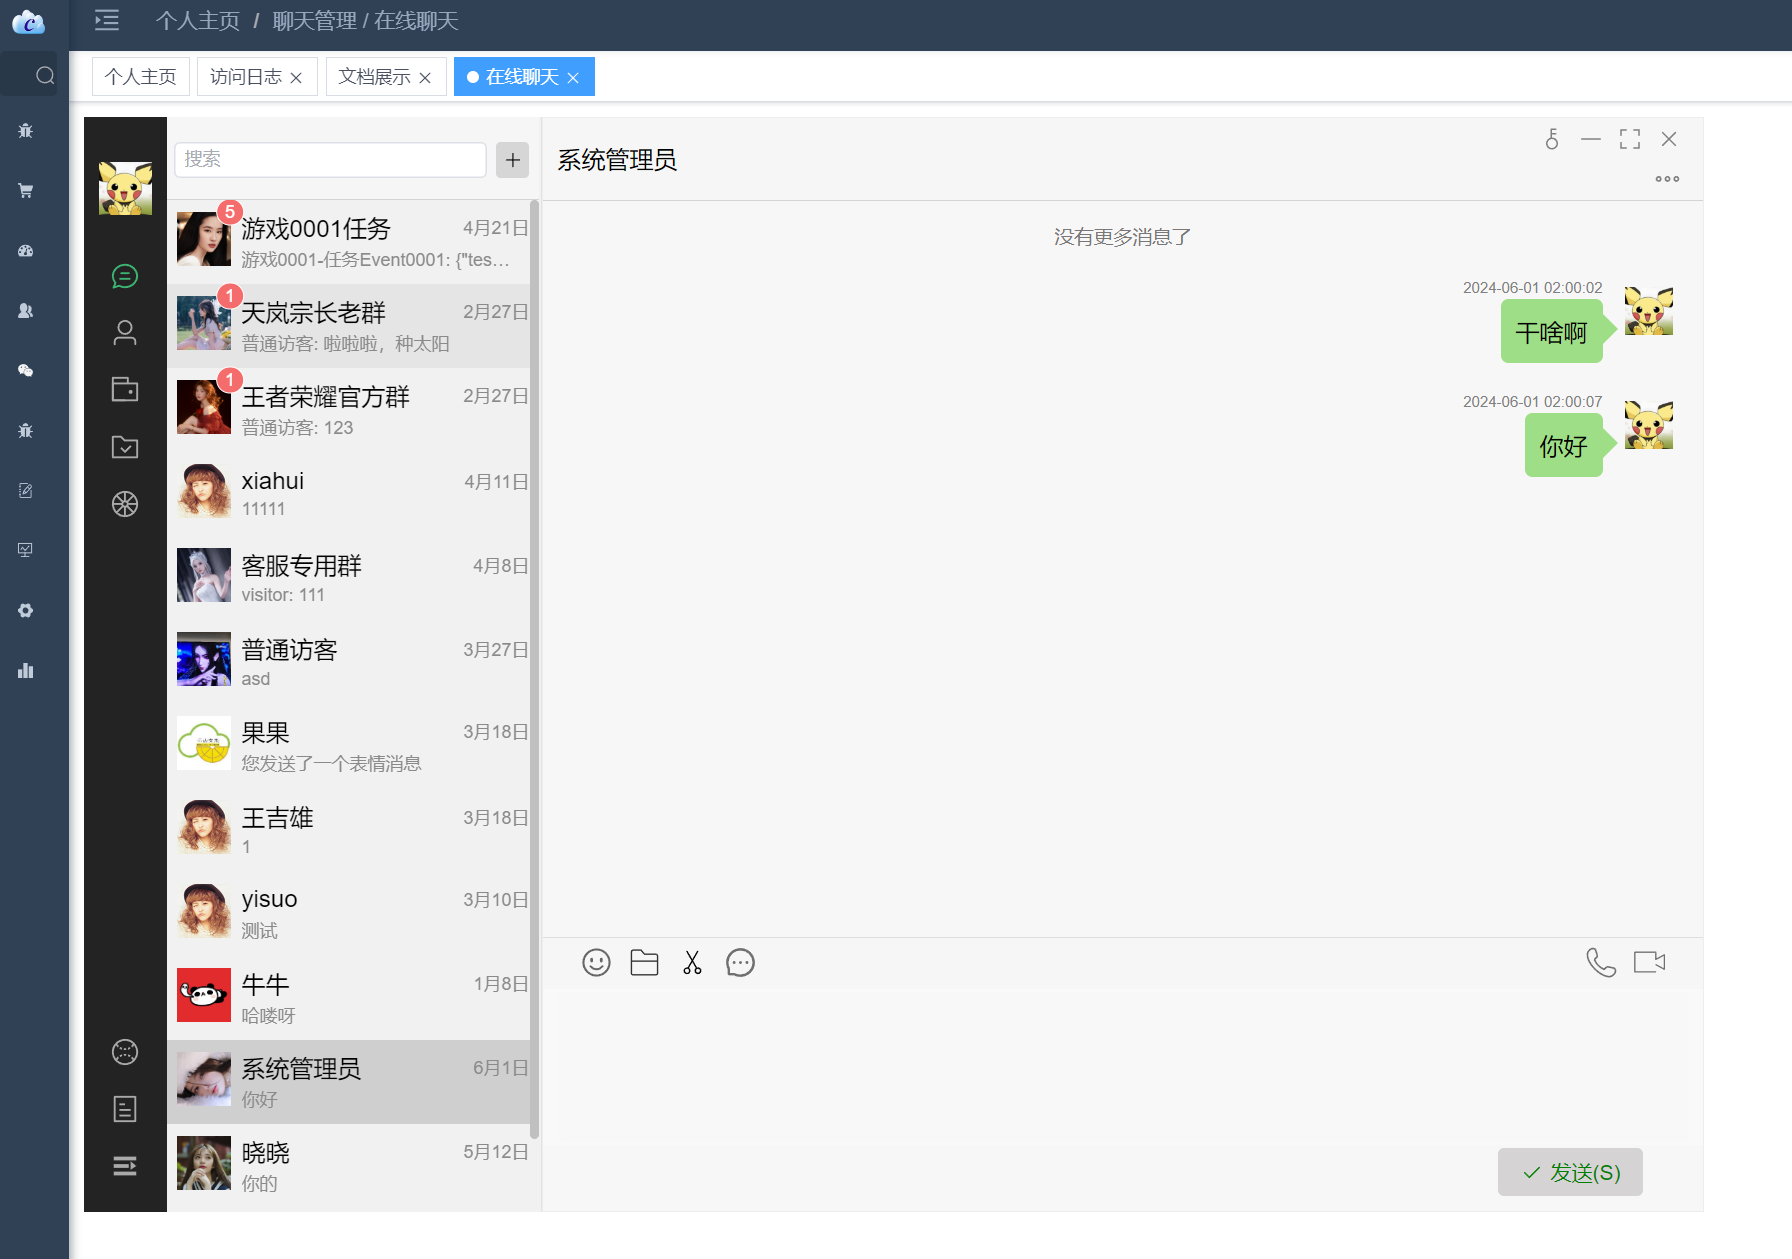
Task: Open the file folder attachment icon
Action: [x=644, y=963]
